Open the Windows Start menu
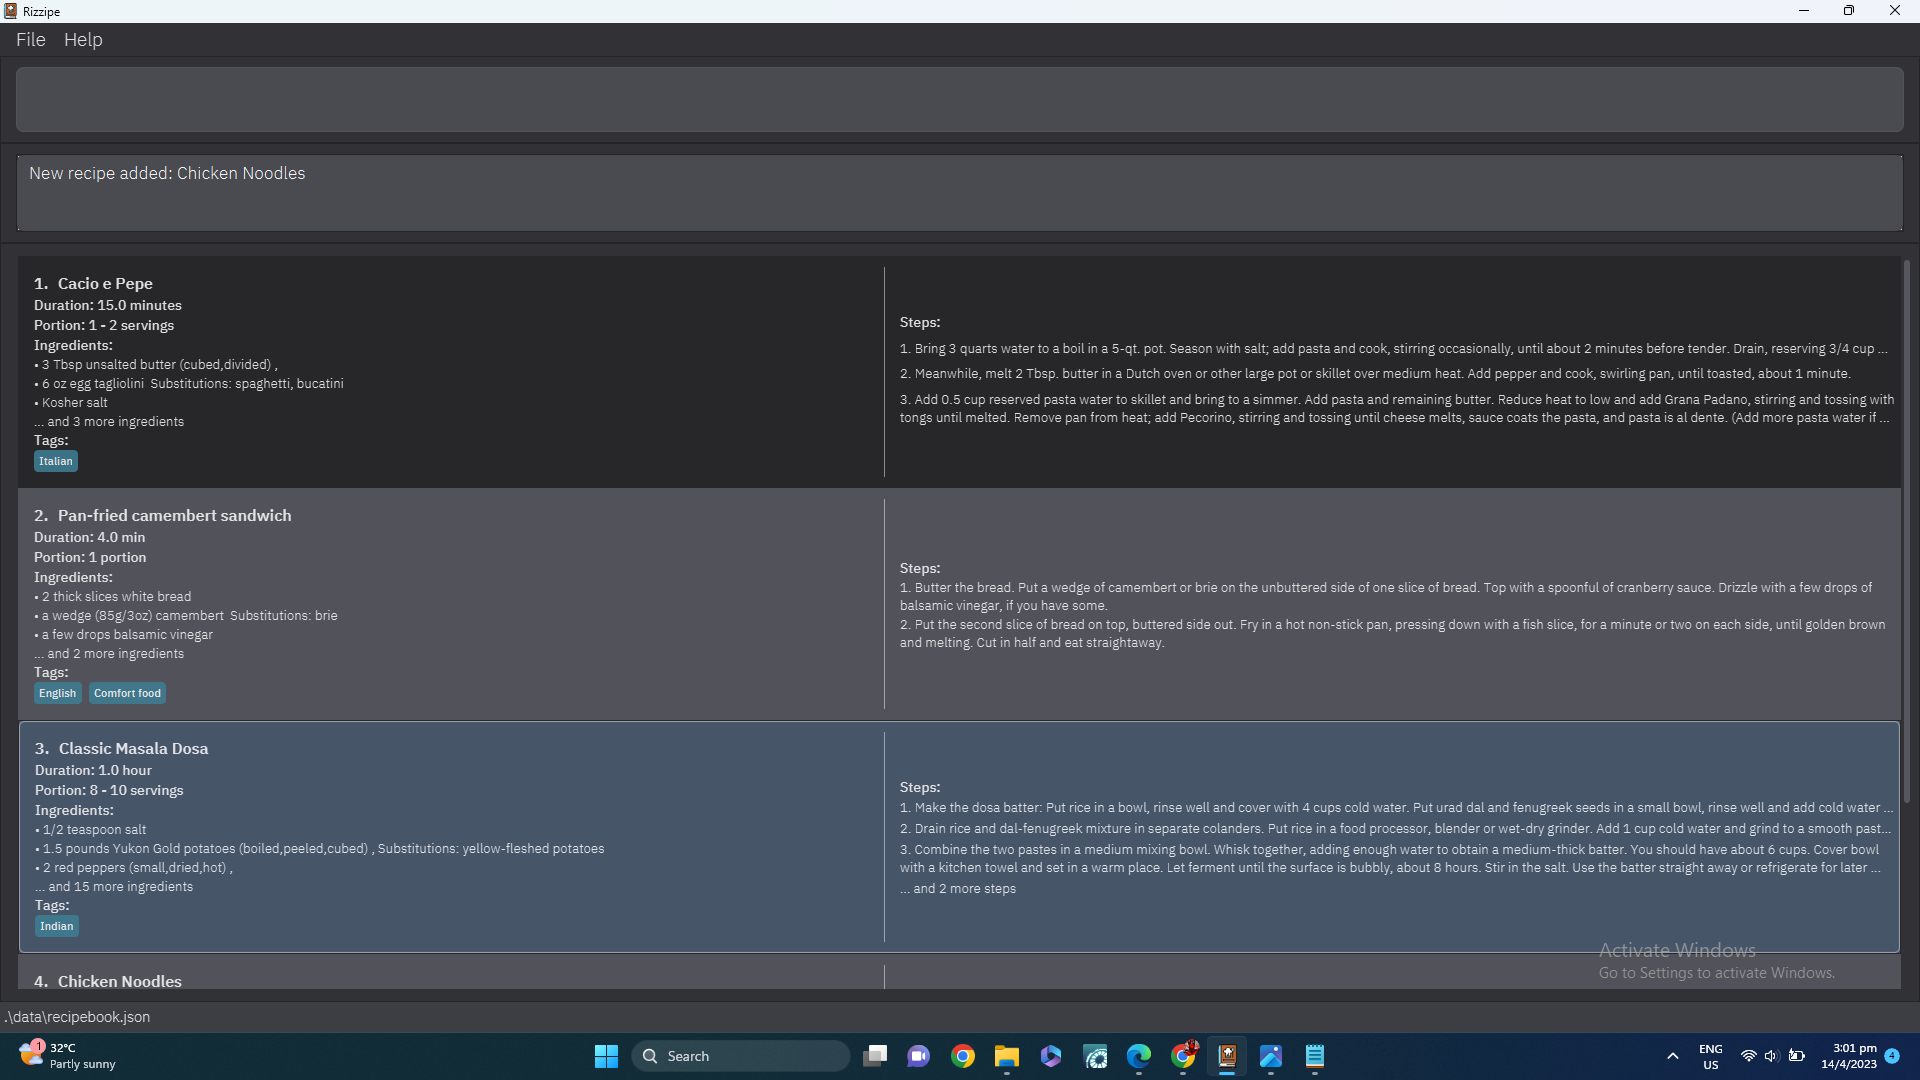Viewport: 1920px width, 1080px height. 606,1056
